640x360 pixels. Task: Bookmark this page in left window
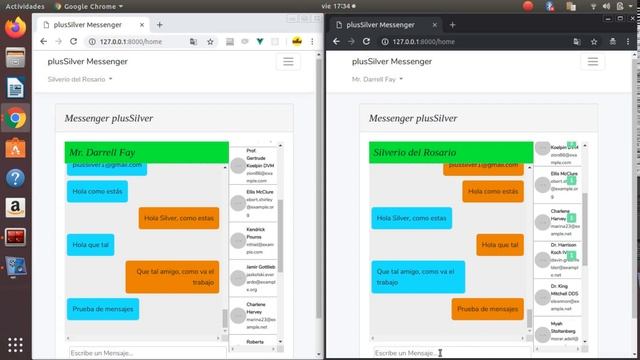(210, 42)
